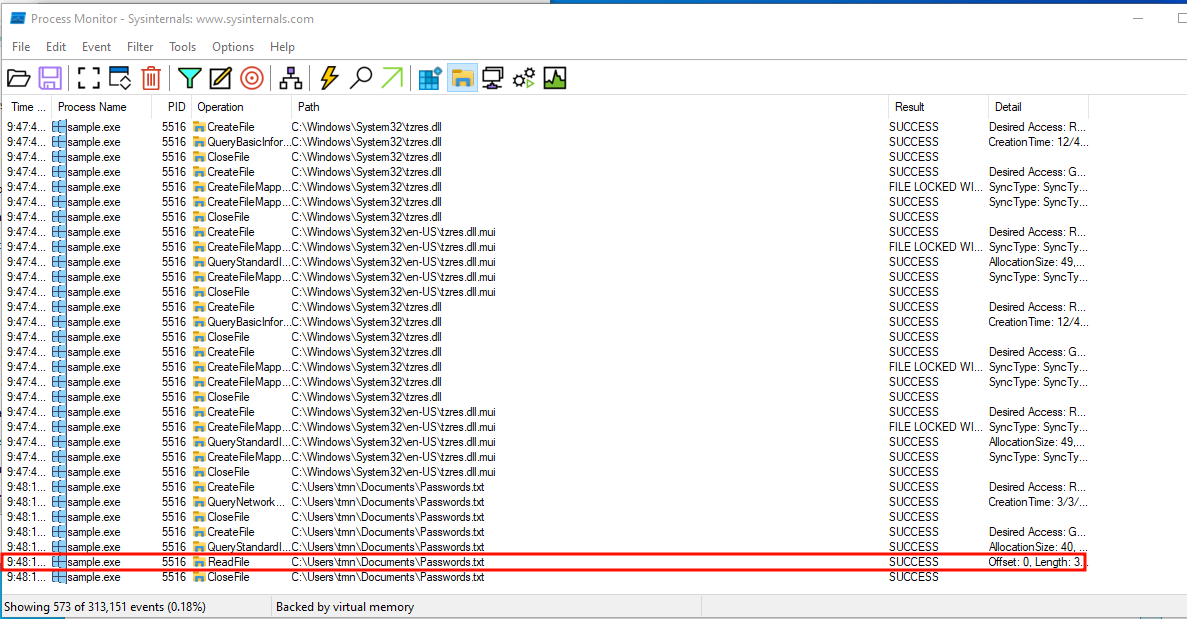Viewport: 1187px width, 619px height.
Task: Toggle Show File System Activity
Action: tap(462, 78)
